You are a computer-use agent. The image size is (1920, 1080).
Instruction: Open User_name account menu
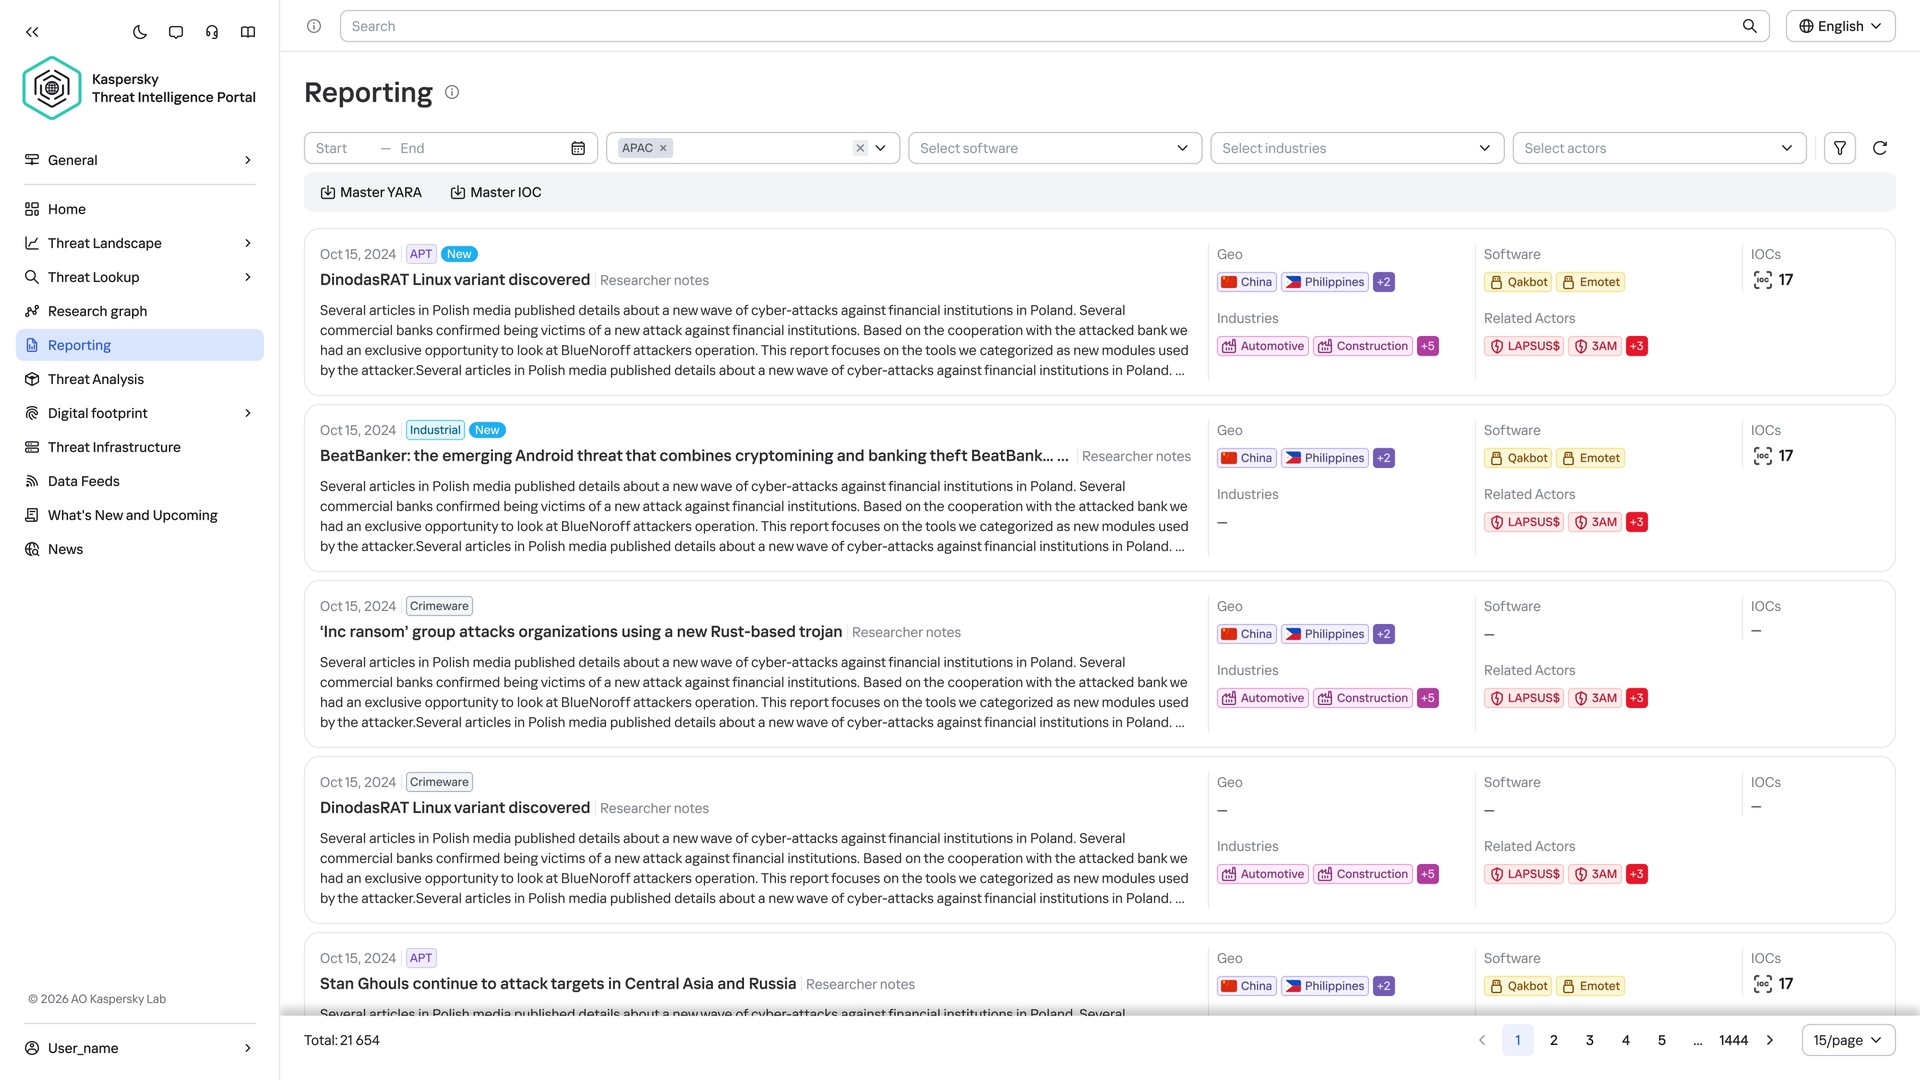coord(140,1048)
